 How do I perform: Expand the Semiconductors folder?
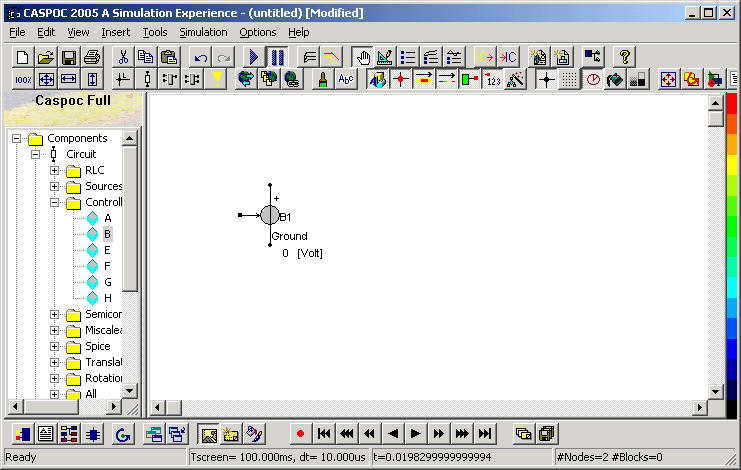coord(54,315)
